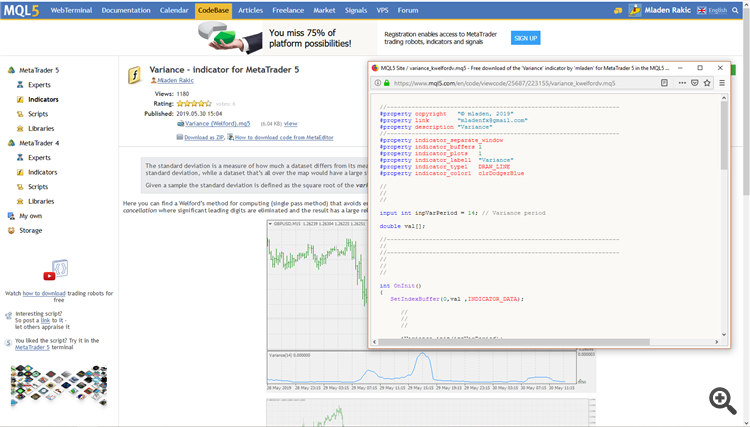
Task: Click the URL field in the popup window
Action: [524, 83]
